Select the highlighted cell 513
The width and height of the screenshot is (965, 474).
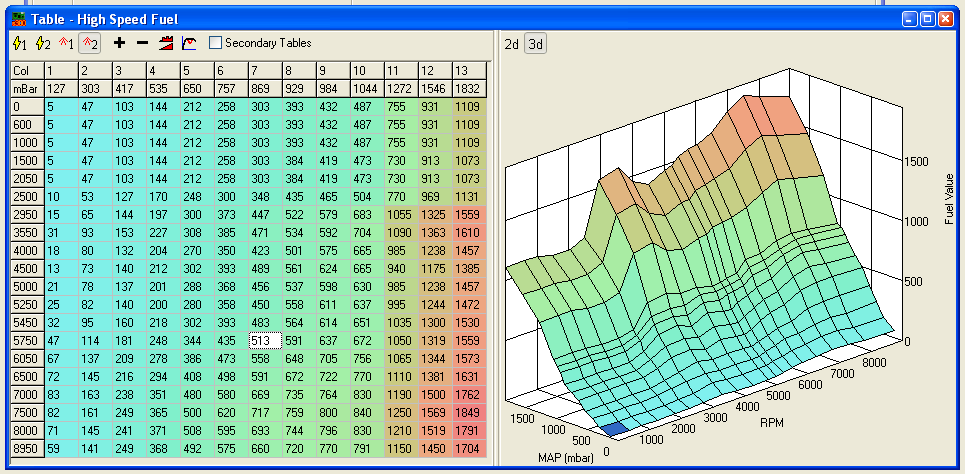[x=265, y=340]
